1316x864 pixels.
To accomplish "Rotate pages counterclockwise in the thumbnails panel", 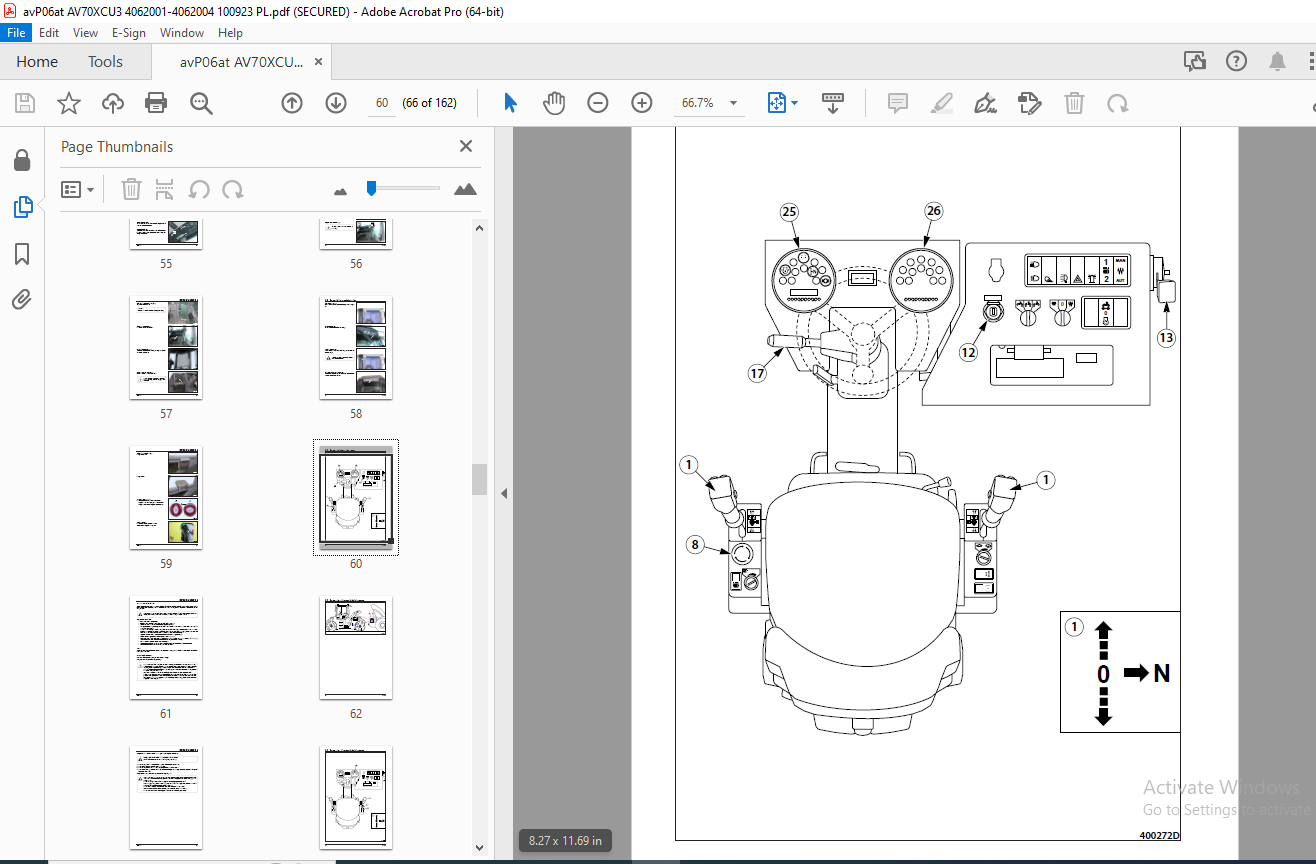I will coord(199,189).
